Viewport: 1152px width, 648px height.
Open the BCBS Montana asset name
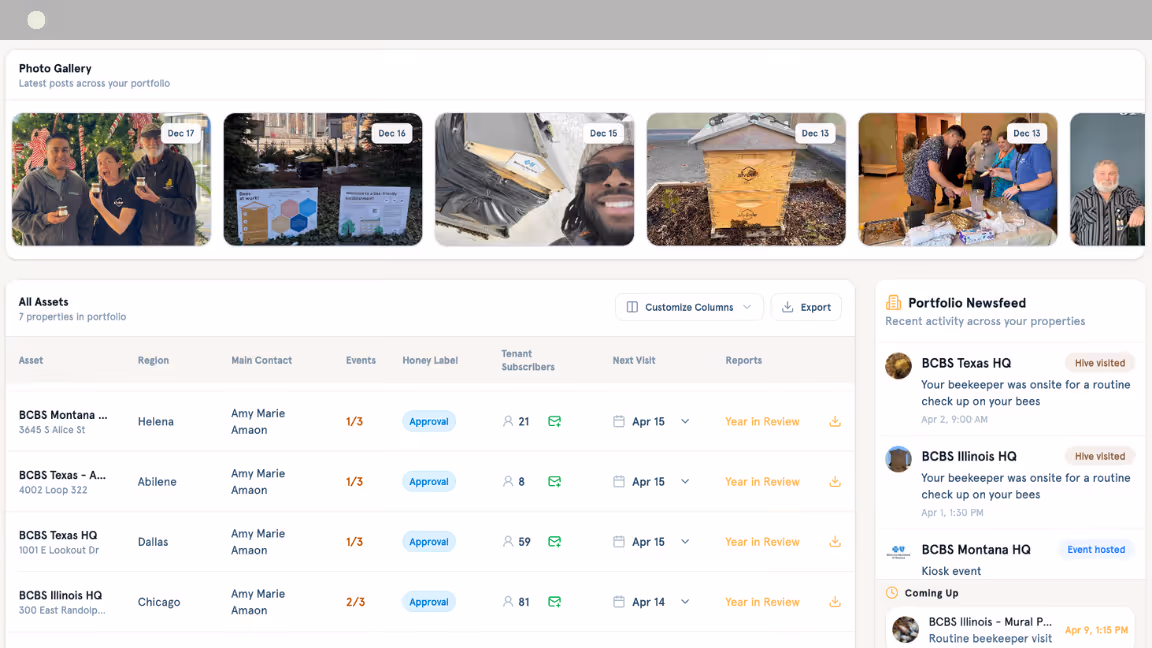point(63,415)
